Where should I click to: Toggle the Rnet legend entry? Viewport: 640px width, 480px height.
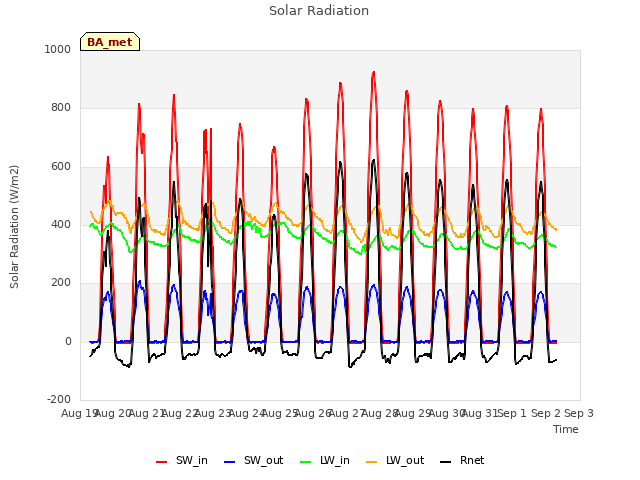click(462, 461)
